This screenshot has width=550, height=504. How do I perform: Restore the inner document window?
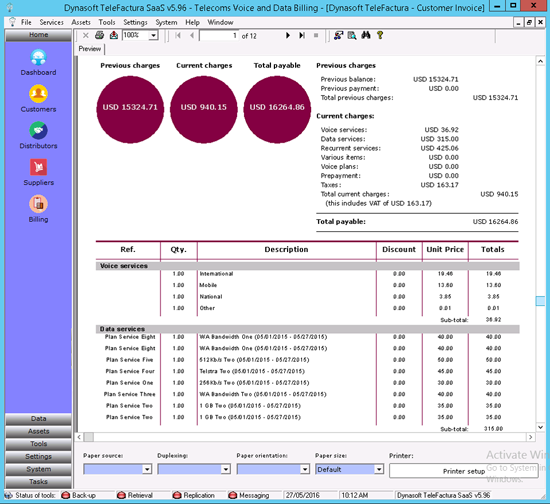529,22
